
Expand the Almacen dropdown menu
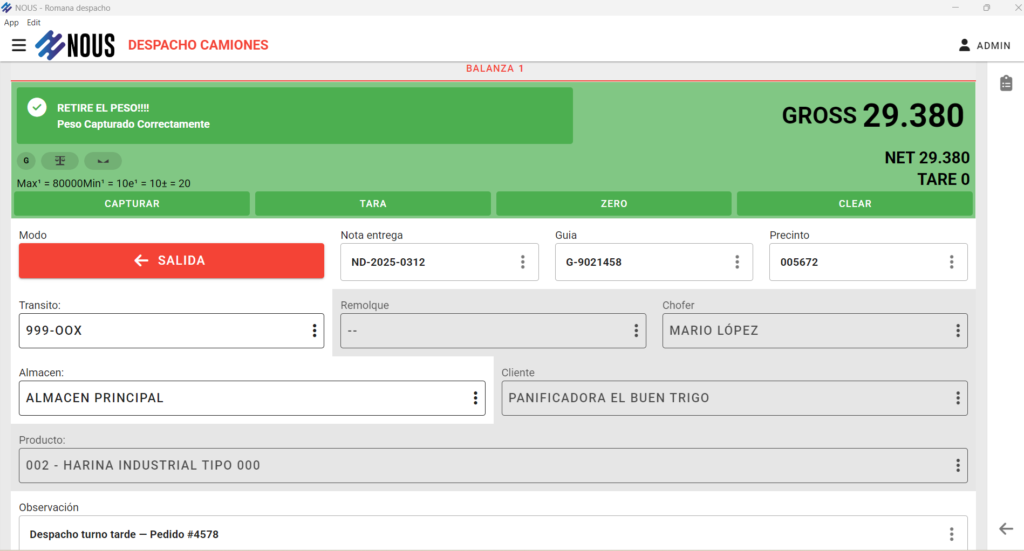click(x=475, y=398)
